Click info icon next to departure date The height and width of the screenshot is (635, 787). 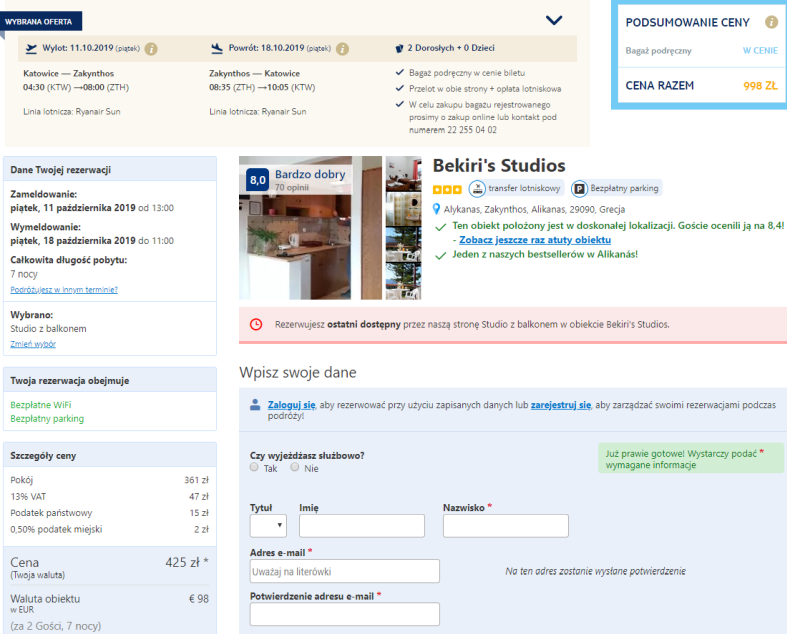click(151, 49)
